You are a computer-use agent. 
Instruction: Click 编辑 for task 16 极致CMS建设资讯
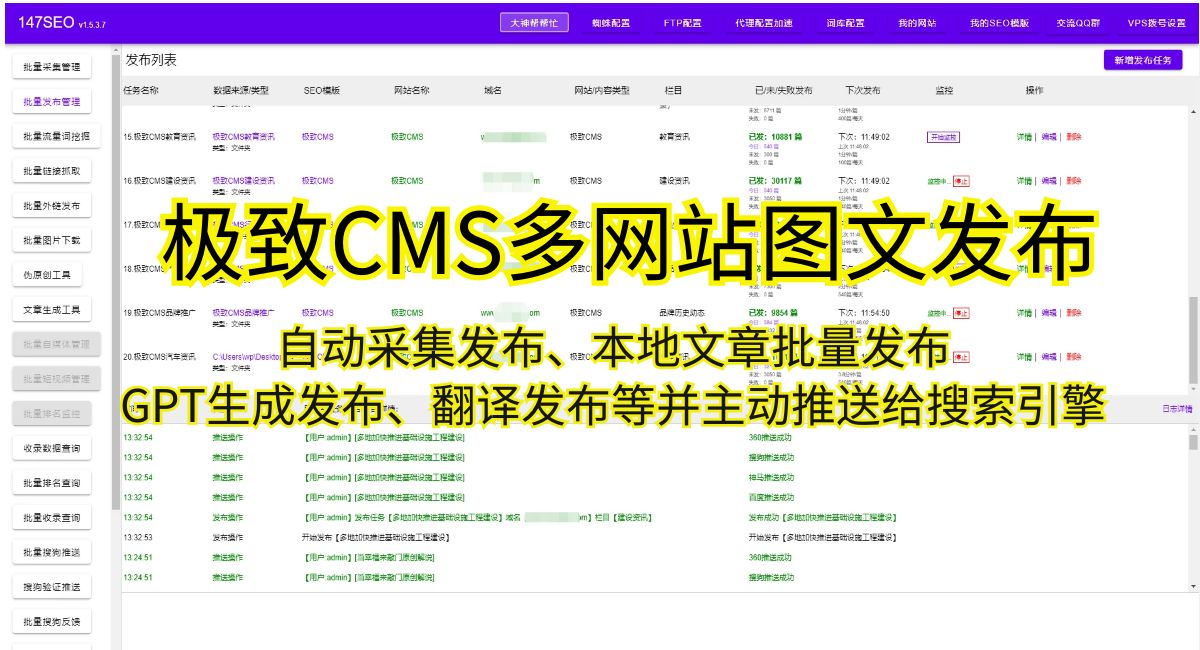click(1048, 181)
